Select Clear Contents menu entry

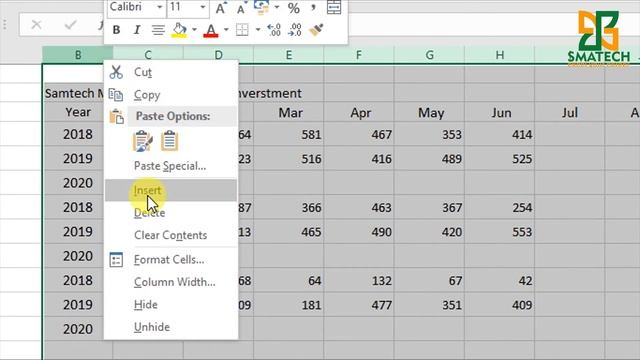coord(171,235)
